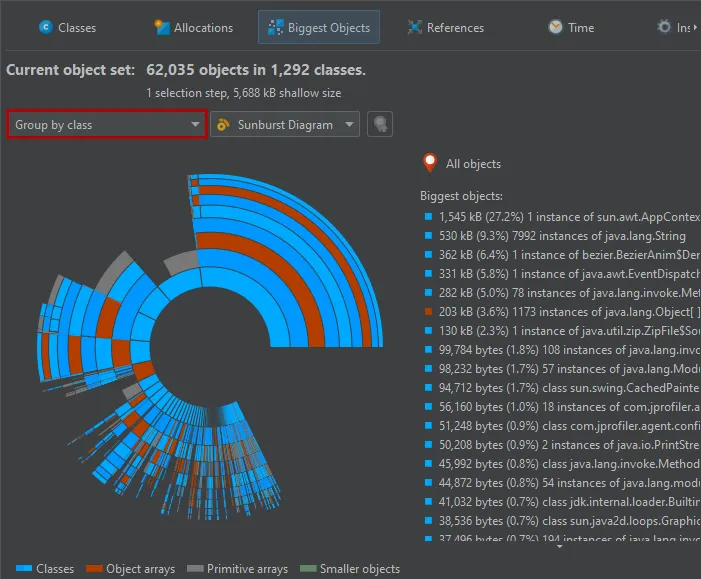
Task: Click the References tab icon
Action: point(414,27)
